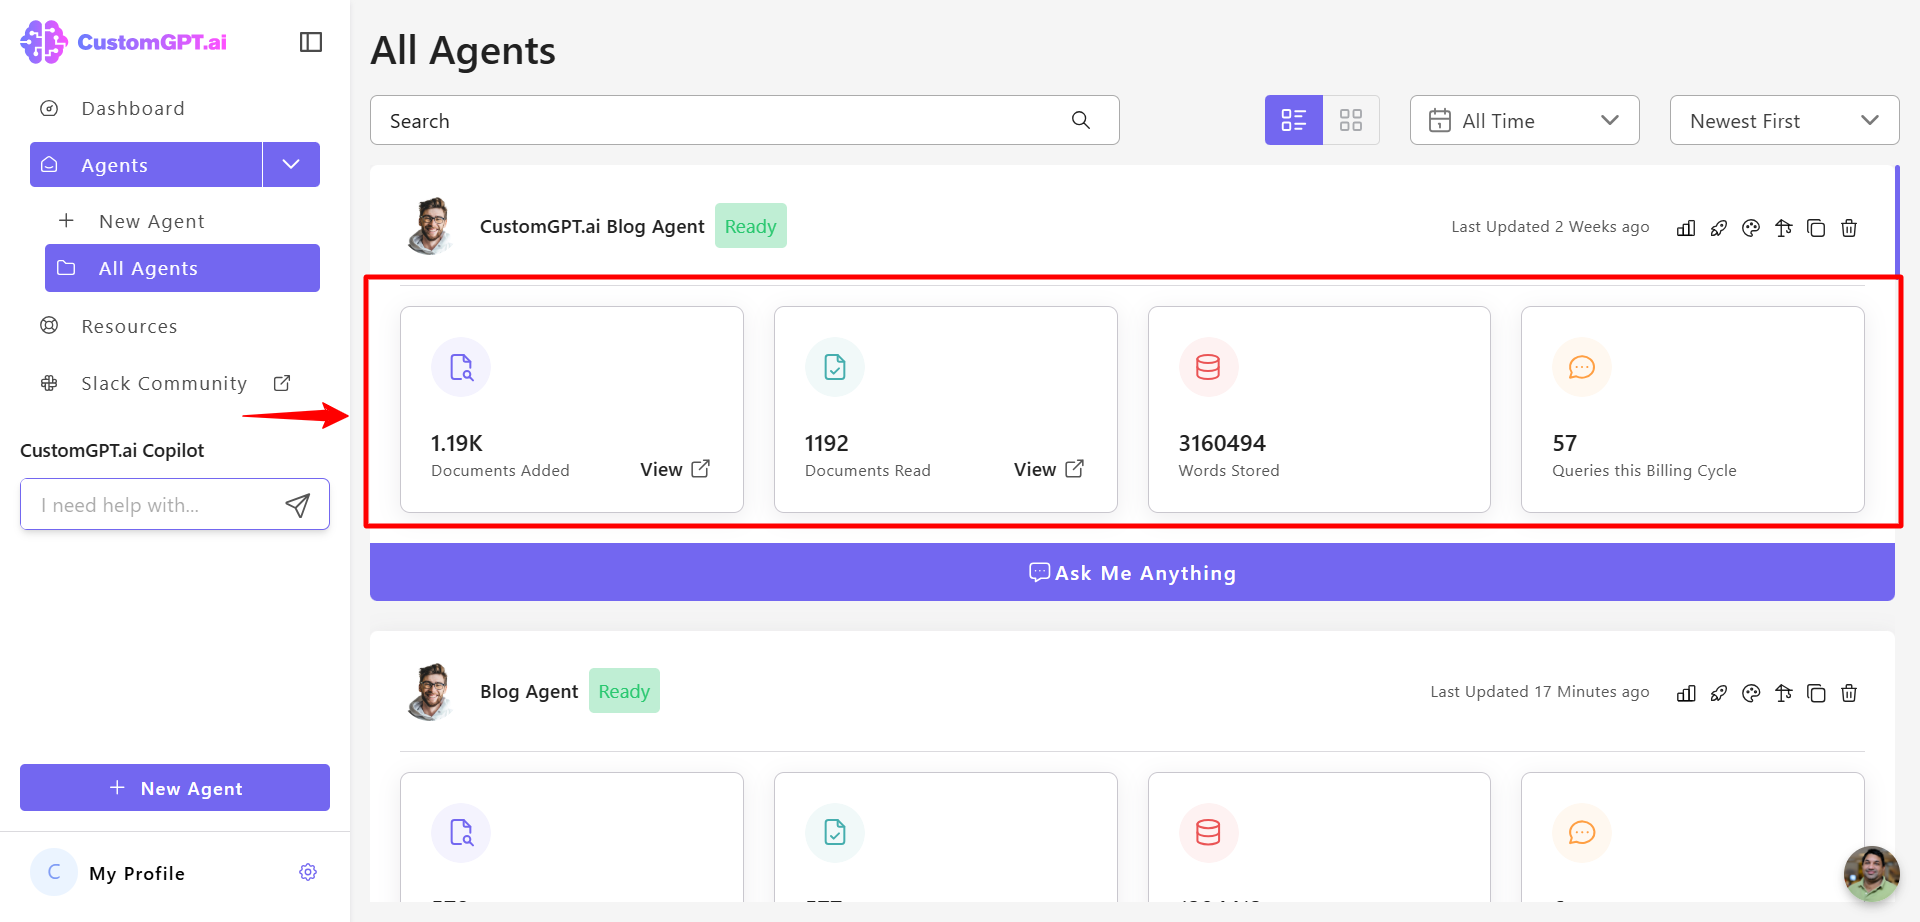Collapse the sidebar with the panel icon
1920x922 pixels.
click(311, 42)
